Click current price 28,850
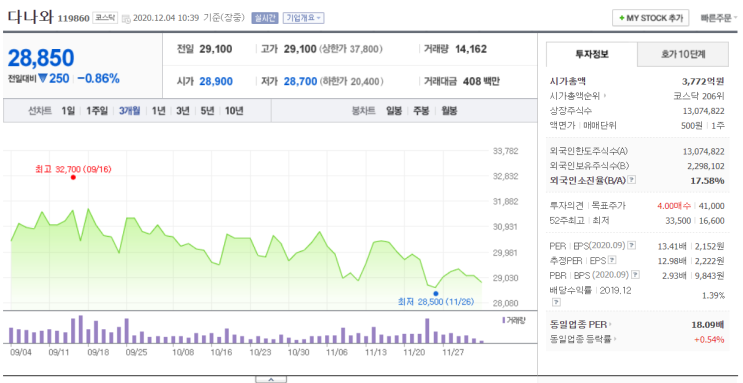The width and height of the screenshot is (743, 383). (41, 58)
